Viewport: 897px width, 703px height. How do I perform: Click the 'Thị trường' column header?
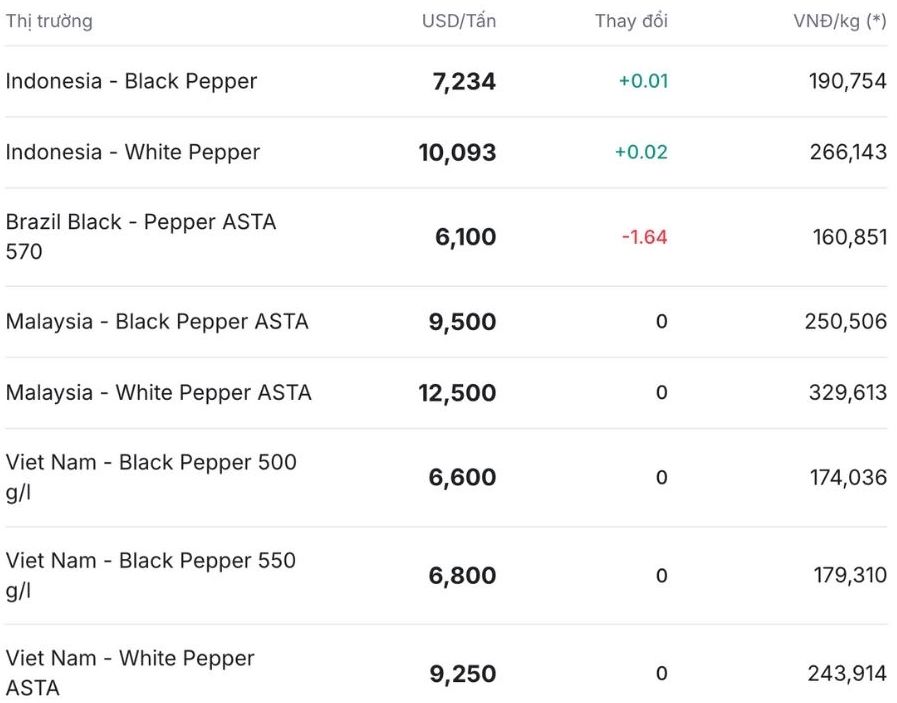point(49,21)
